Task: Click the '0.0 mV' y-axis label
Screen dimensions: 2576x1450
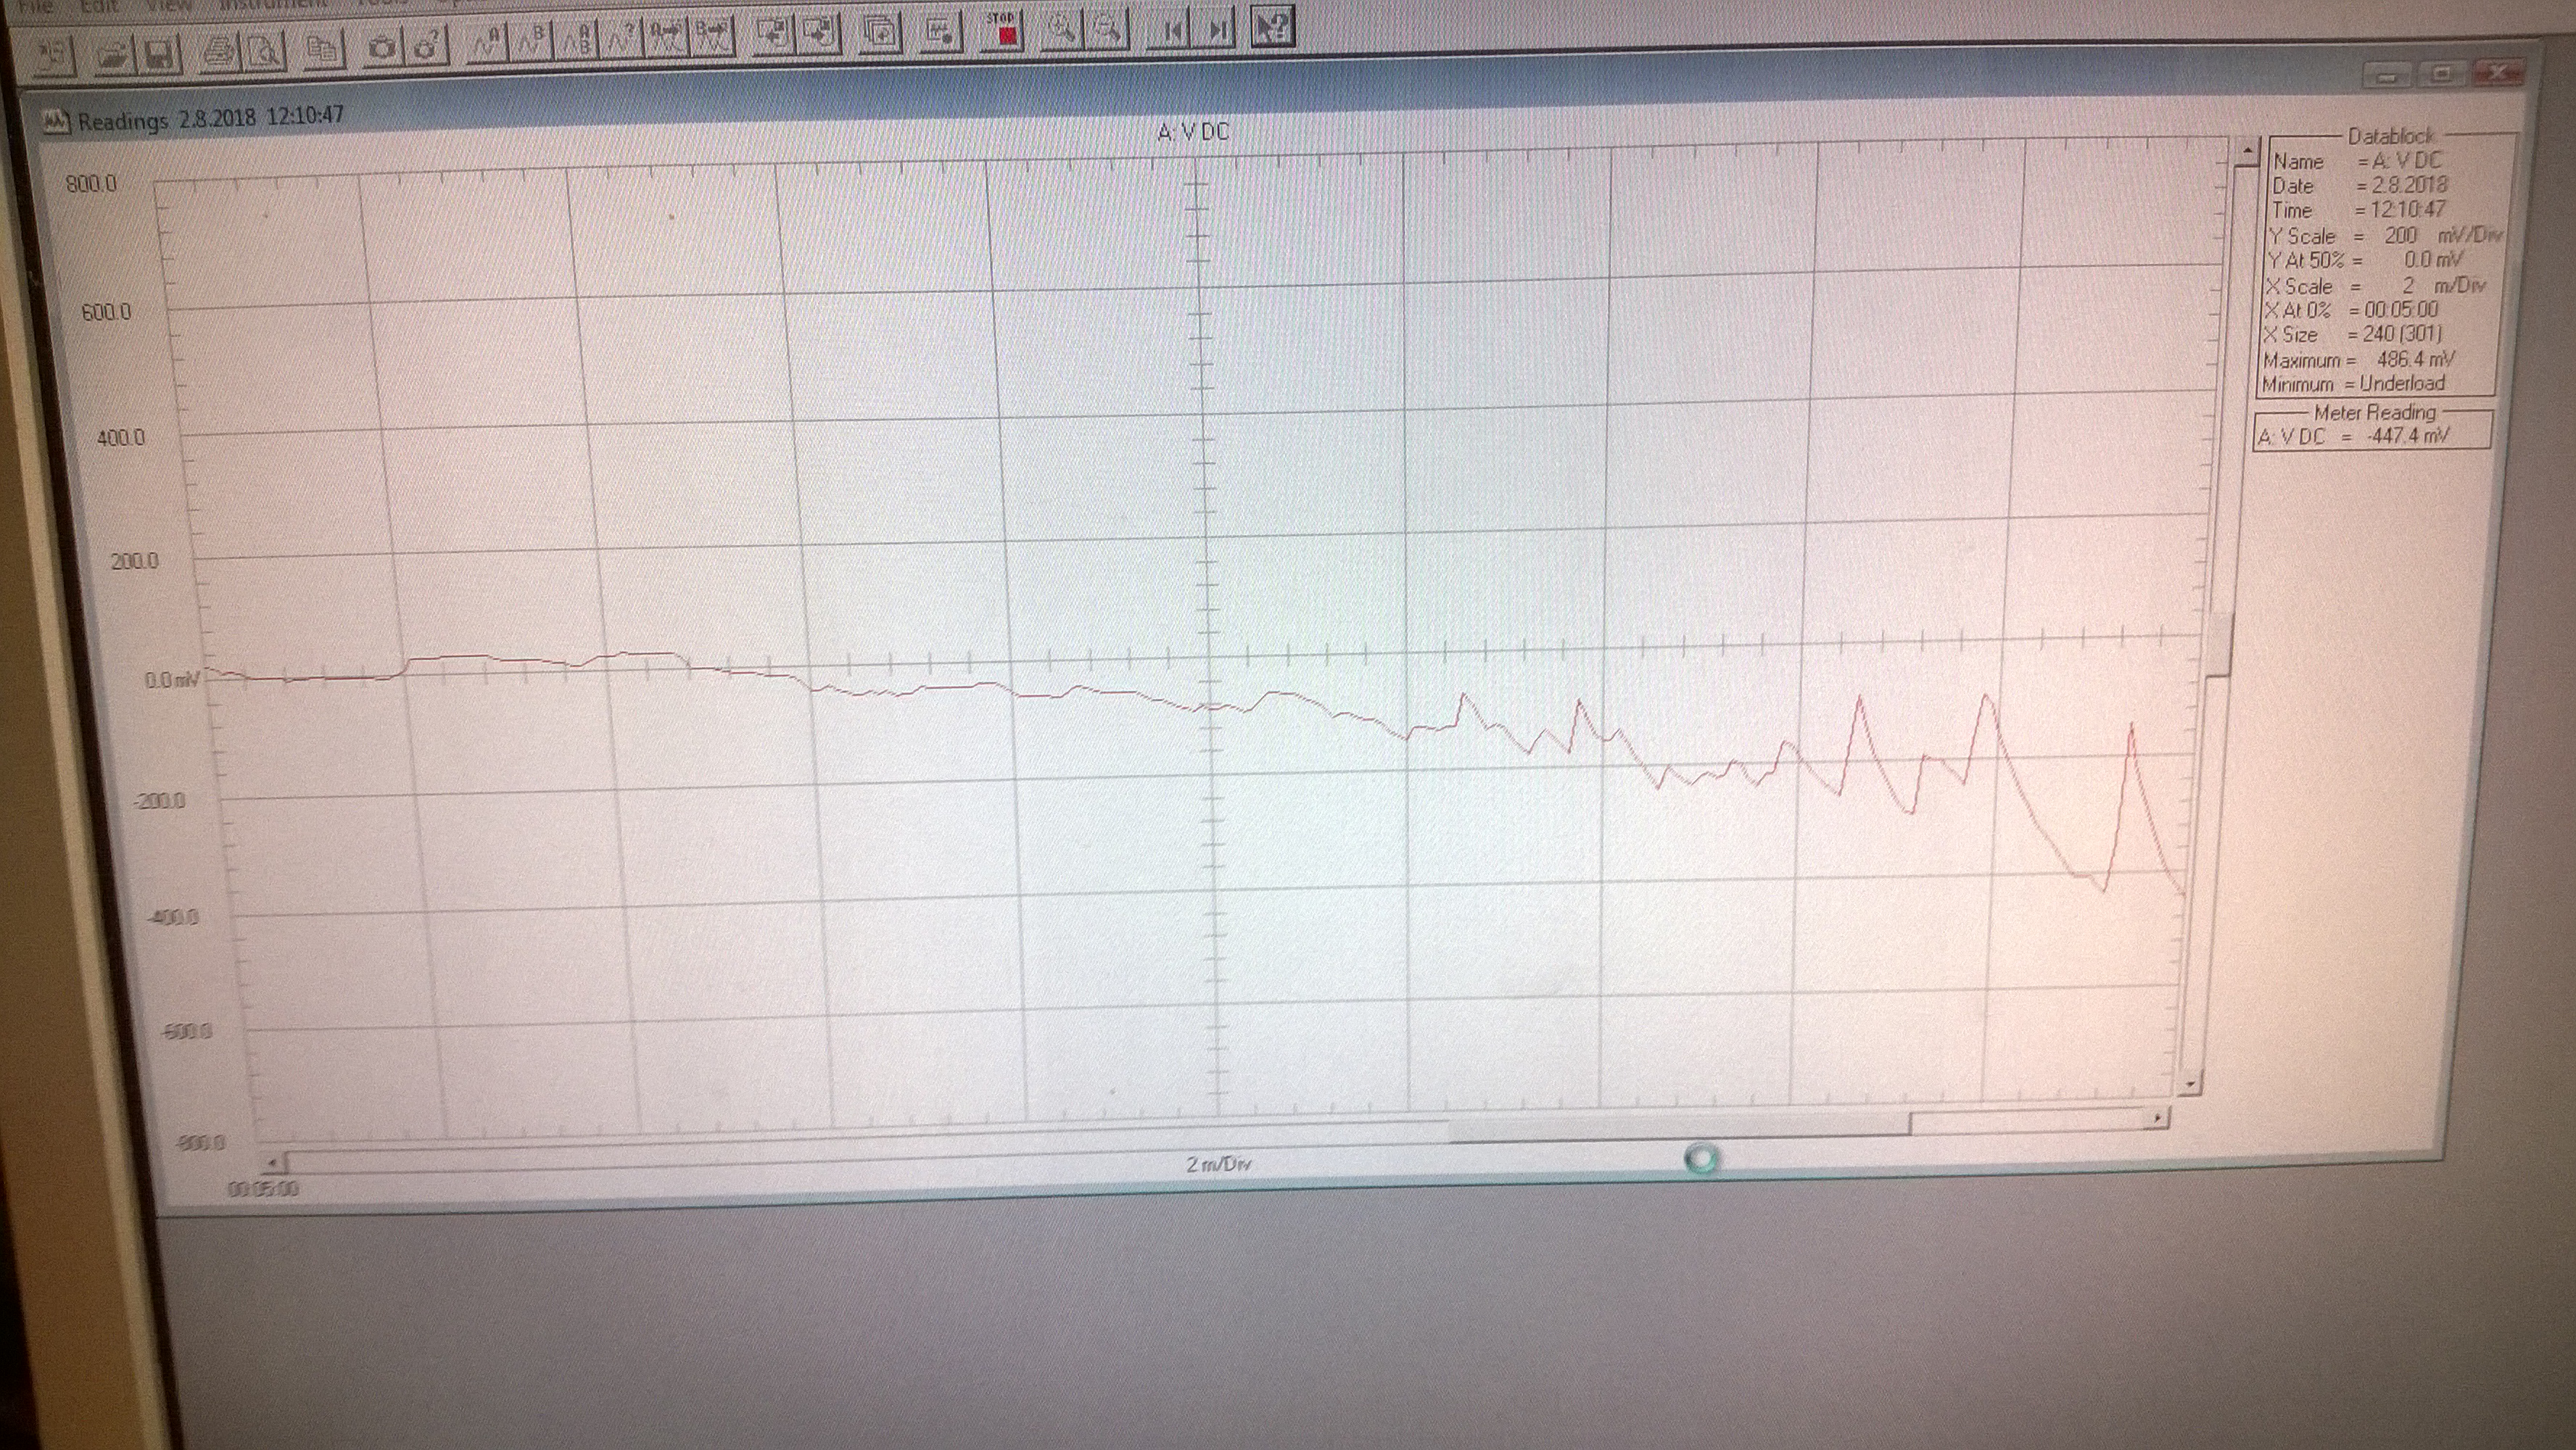Action: tap(172, 681)
